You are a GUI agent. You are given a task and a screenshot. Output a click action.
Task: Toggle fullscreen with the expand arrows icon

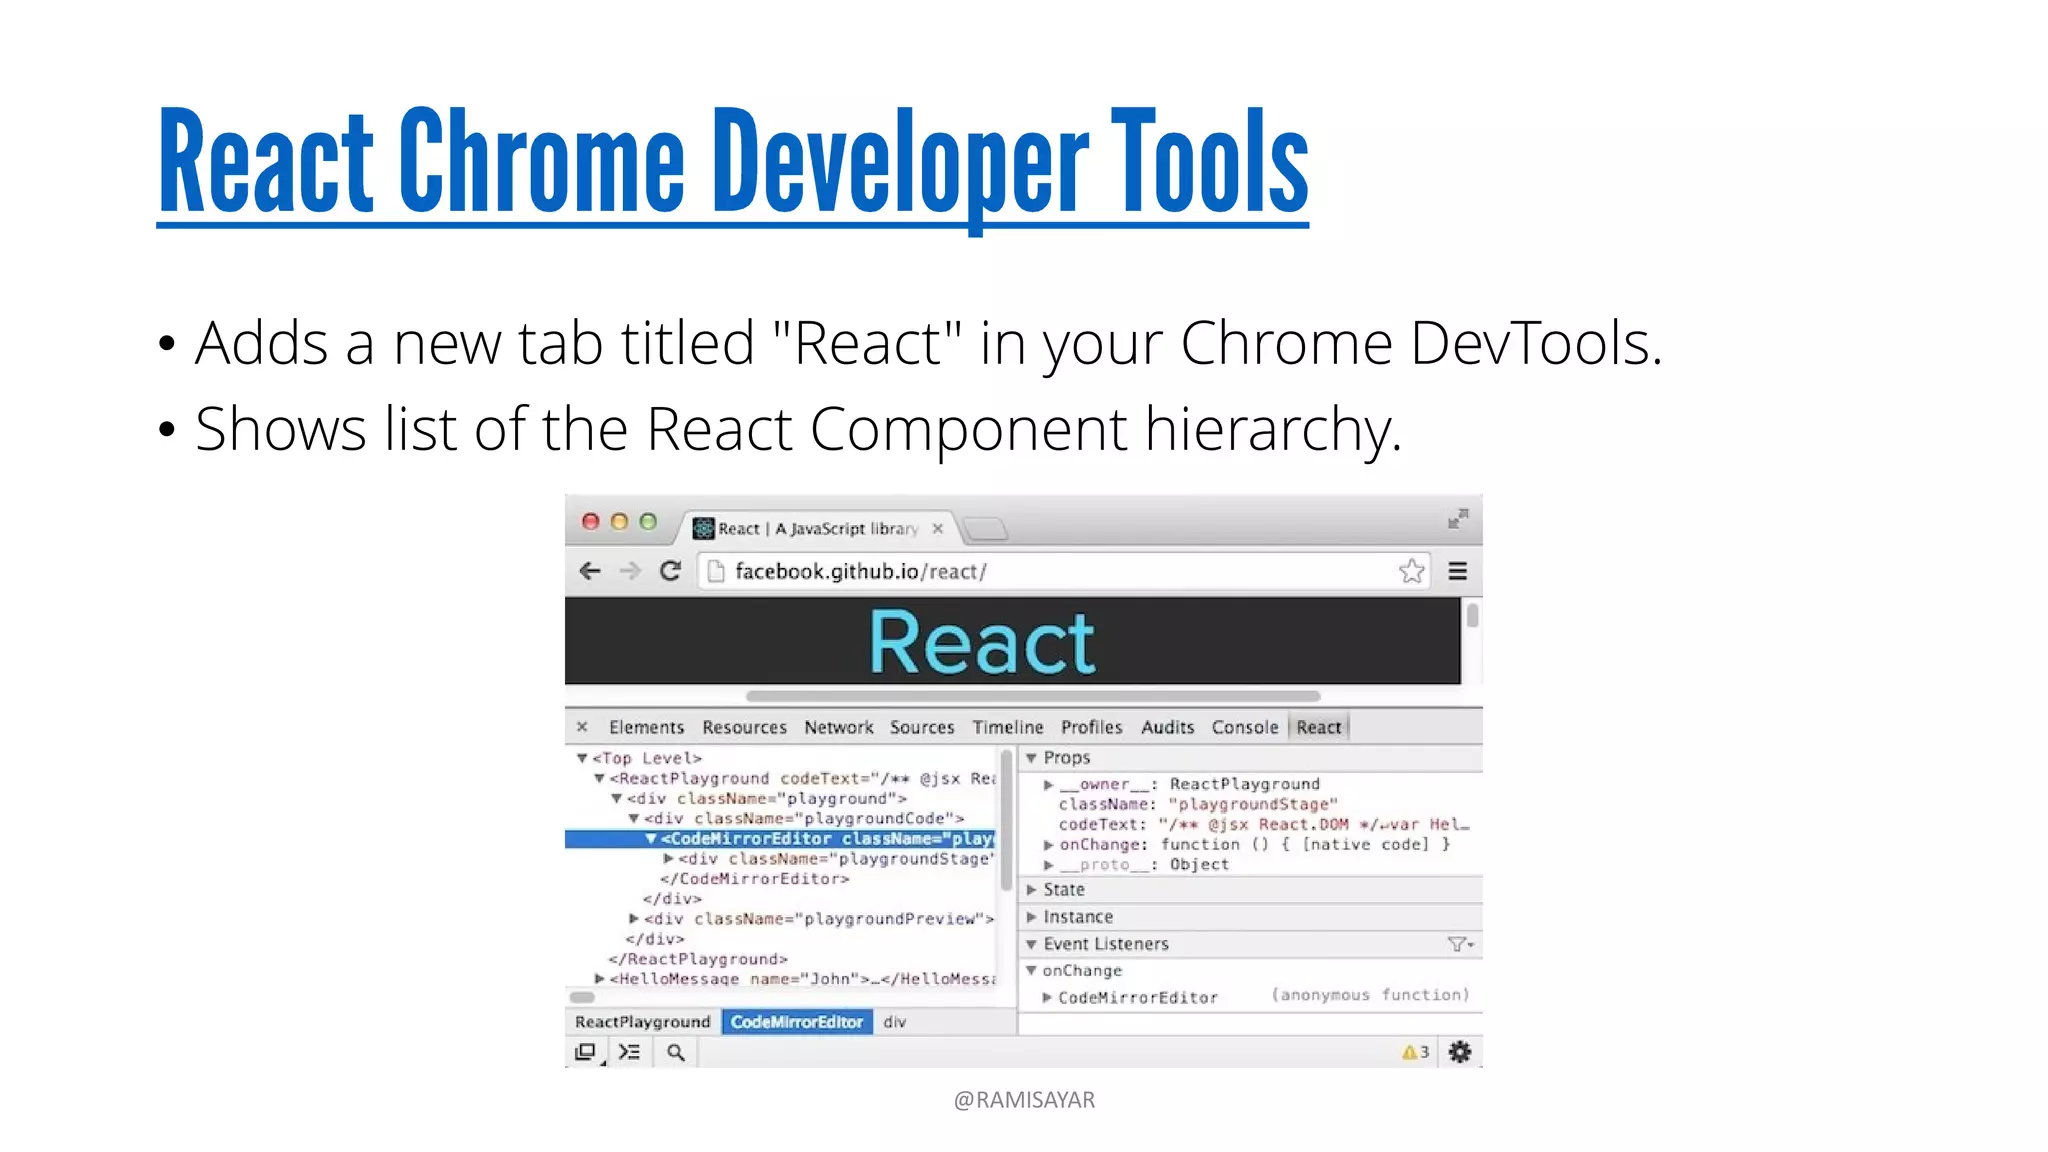pos(1458,518)
